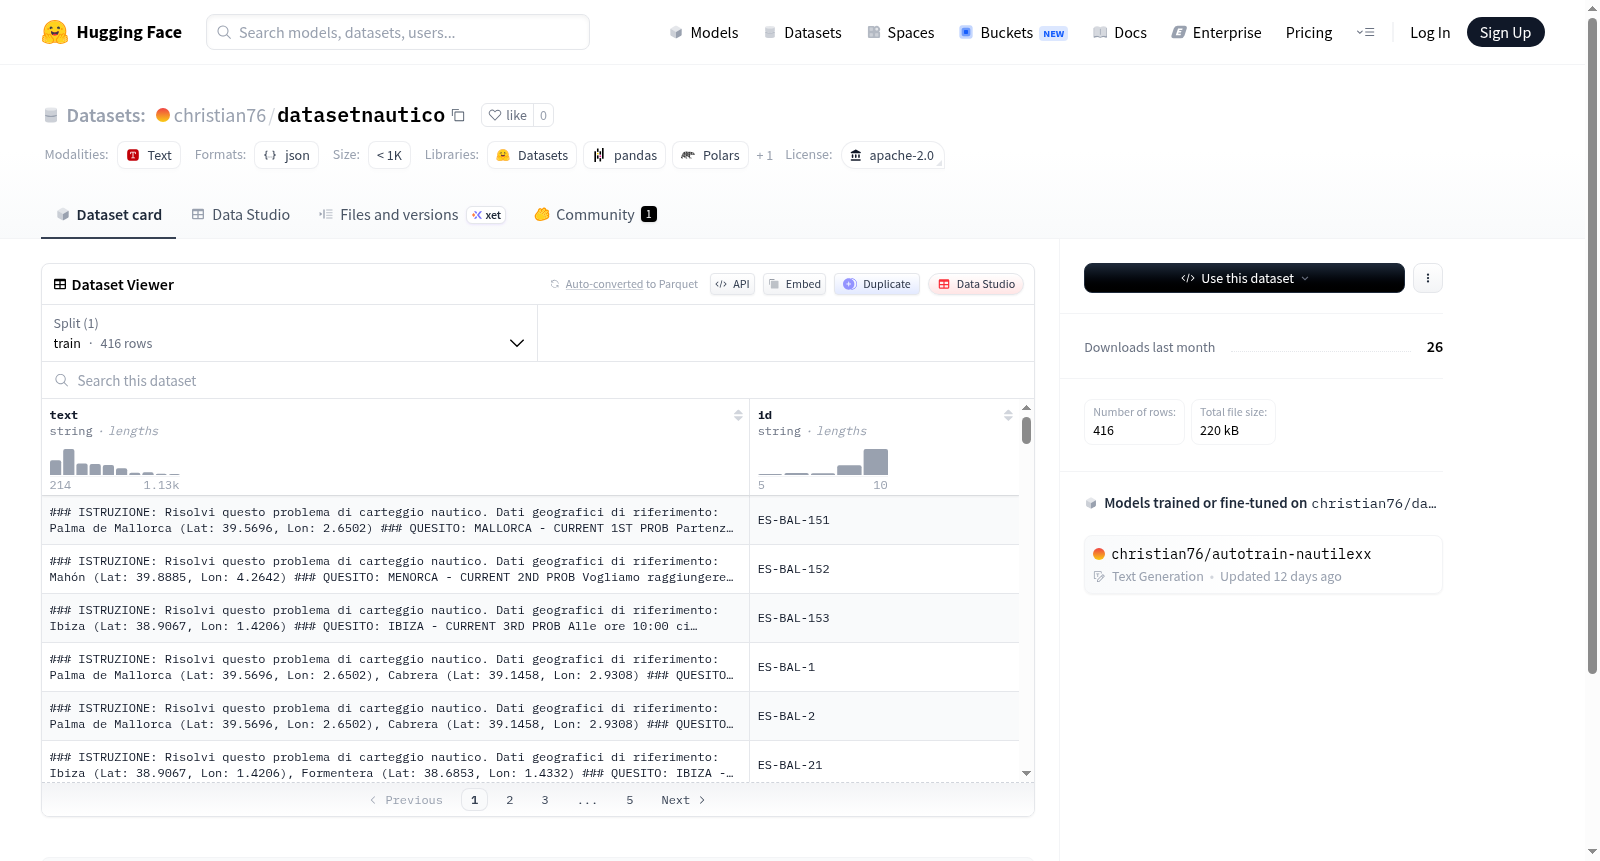Click the red Data Studio button

976,284
